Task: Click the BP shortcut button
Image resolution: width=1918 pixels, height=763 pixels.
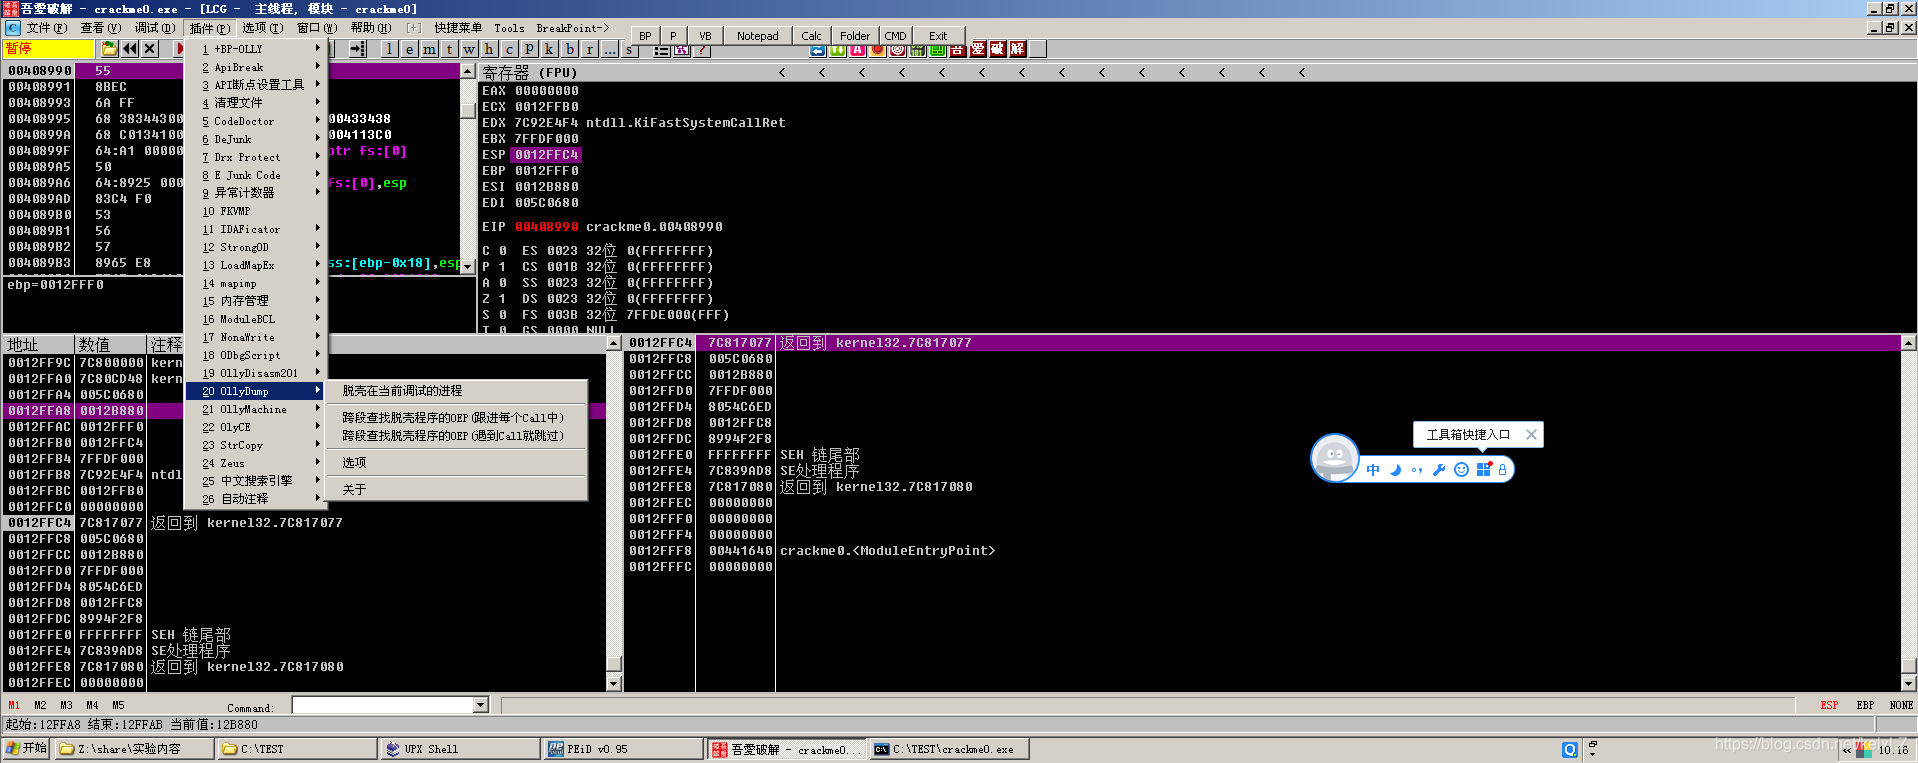Action: (x=645, y=36)
